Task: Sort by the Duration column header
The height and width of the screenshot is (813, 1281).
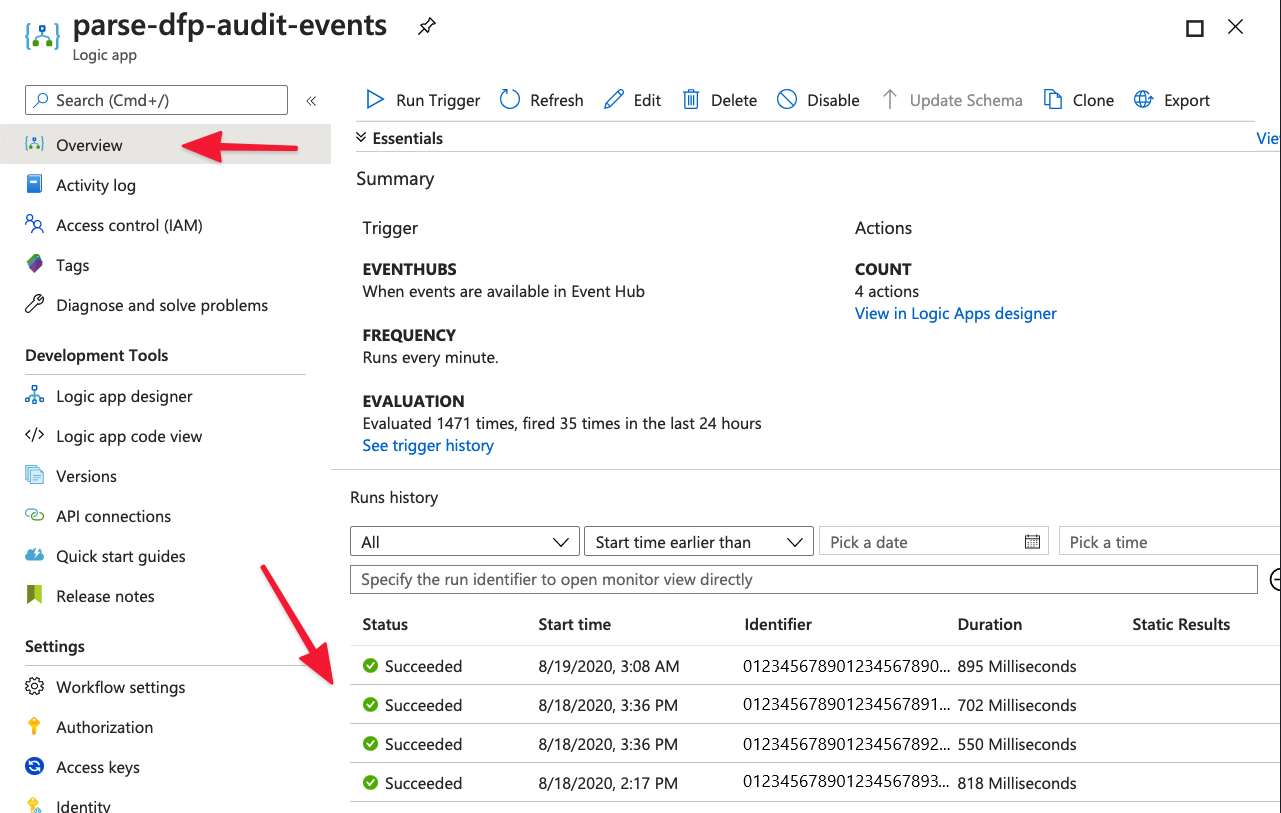Action: (989, 624)
